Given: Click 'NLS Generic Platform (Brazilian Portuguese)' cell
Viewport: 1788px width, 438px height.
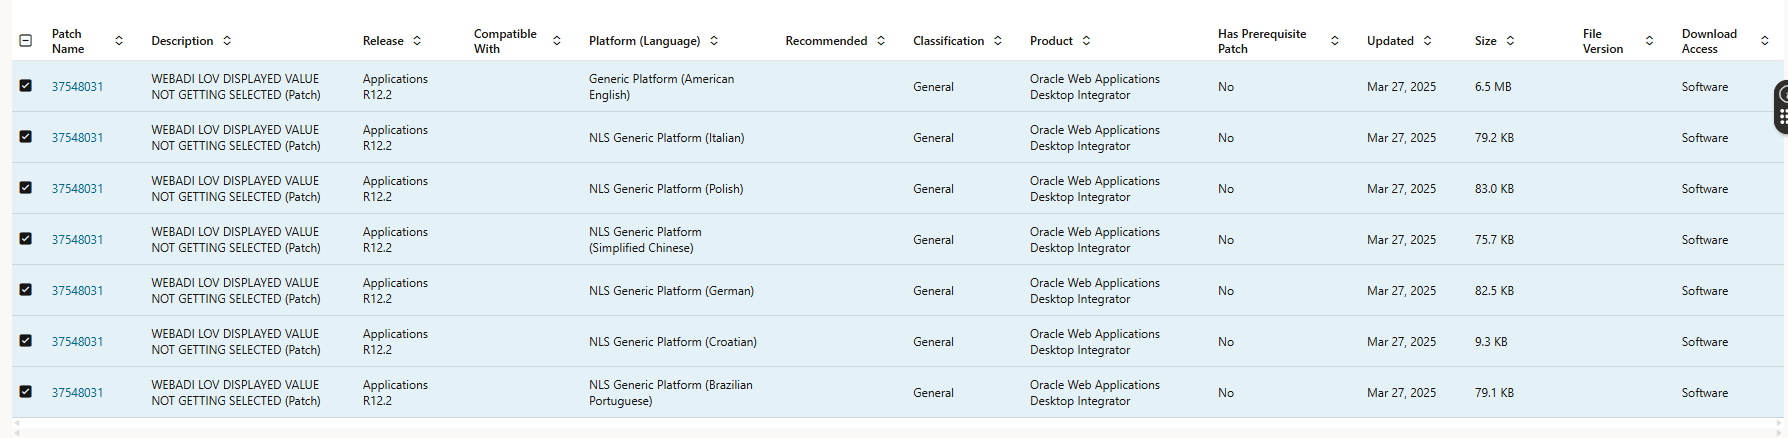Looking at the screenshot, I should 671,393.
